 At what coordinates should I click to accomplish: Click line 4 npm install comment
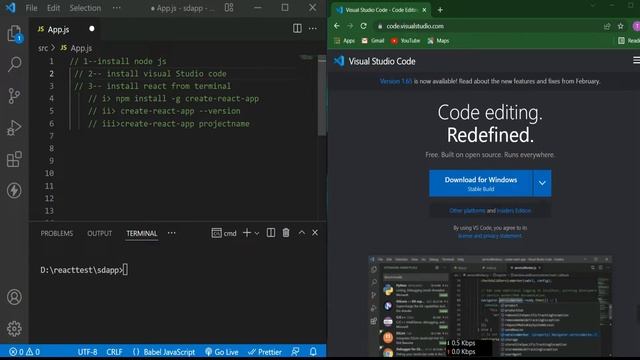tap(173, 99)
